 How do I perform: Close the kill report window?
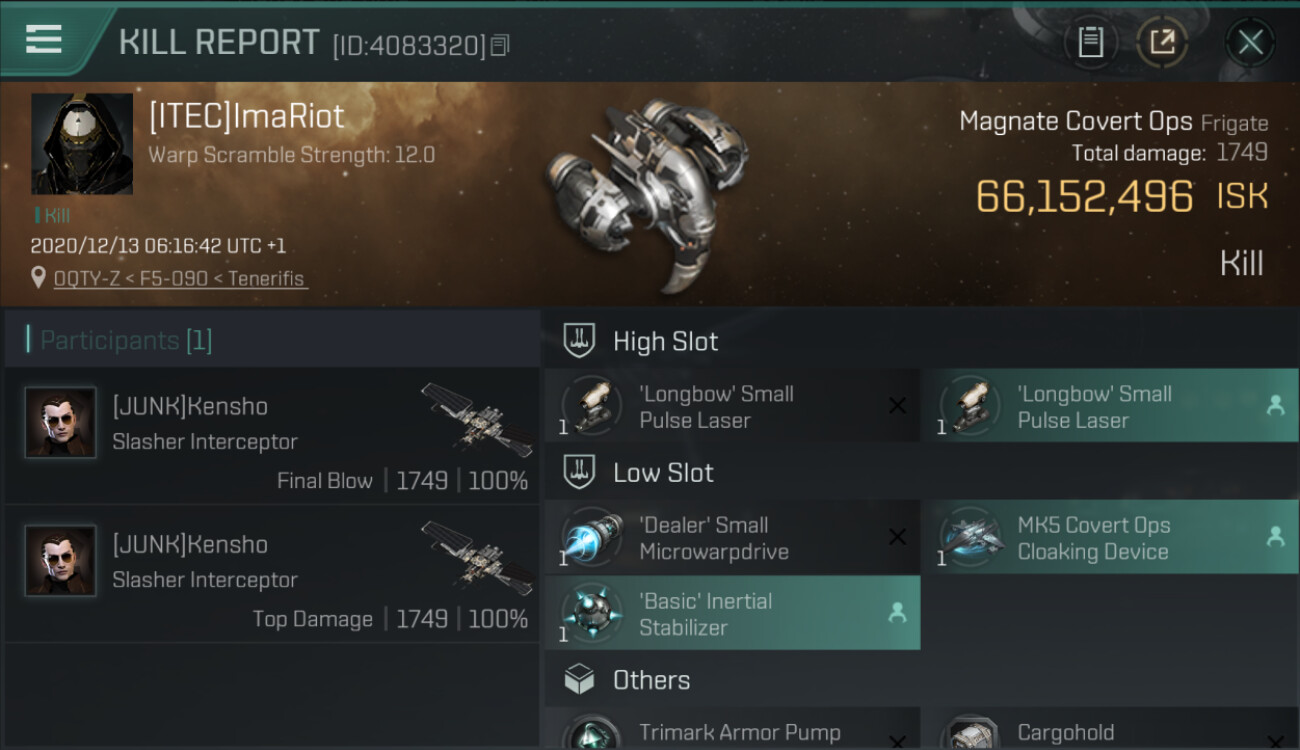coord(1250,42)
